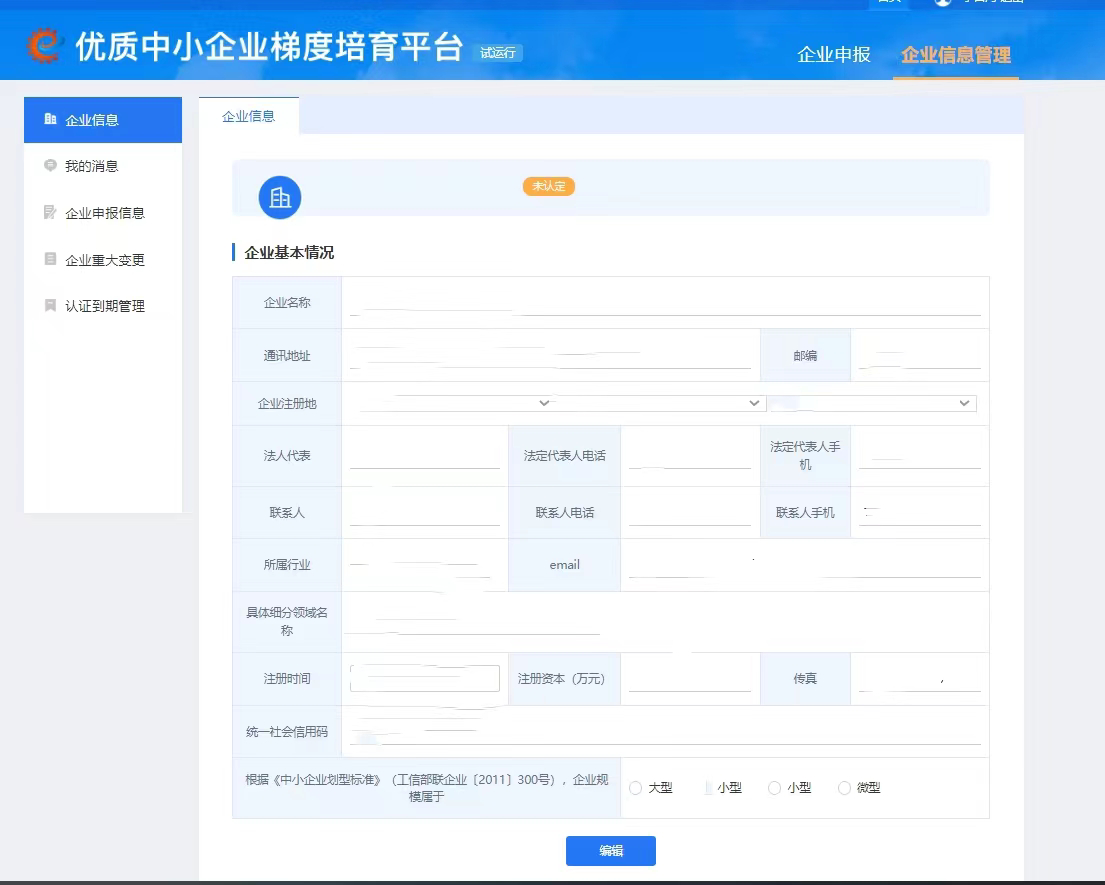The width and height of the screenshot is (1105, 885).
Task: Choose the 小型 radio button beside 微型
Action: coord(774,788)
